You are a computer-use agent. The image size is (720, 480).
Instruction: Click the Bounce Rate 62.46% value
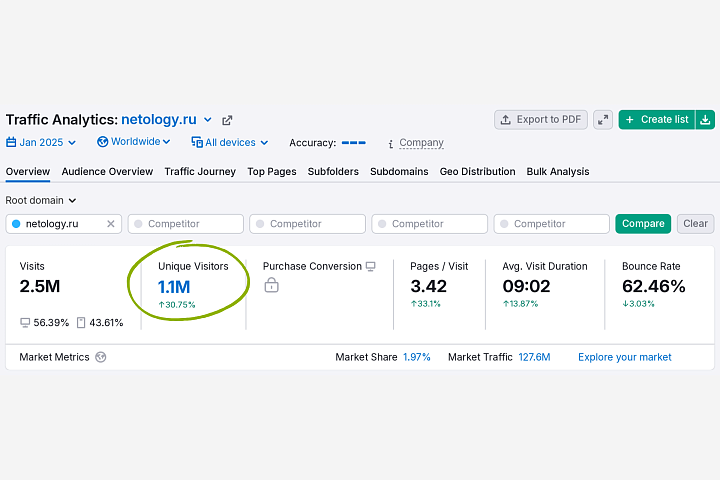653,286
